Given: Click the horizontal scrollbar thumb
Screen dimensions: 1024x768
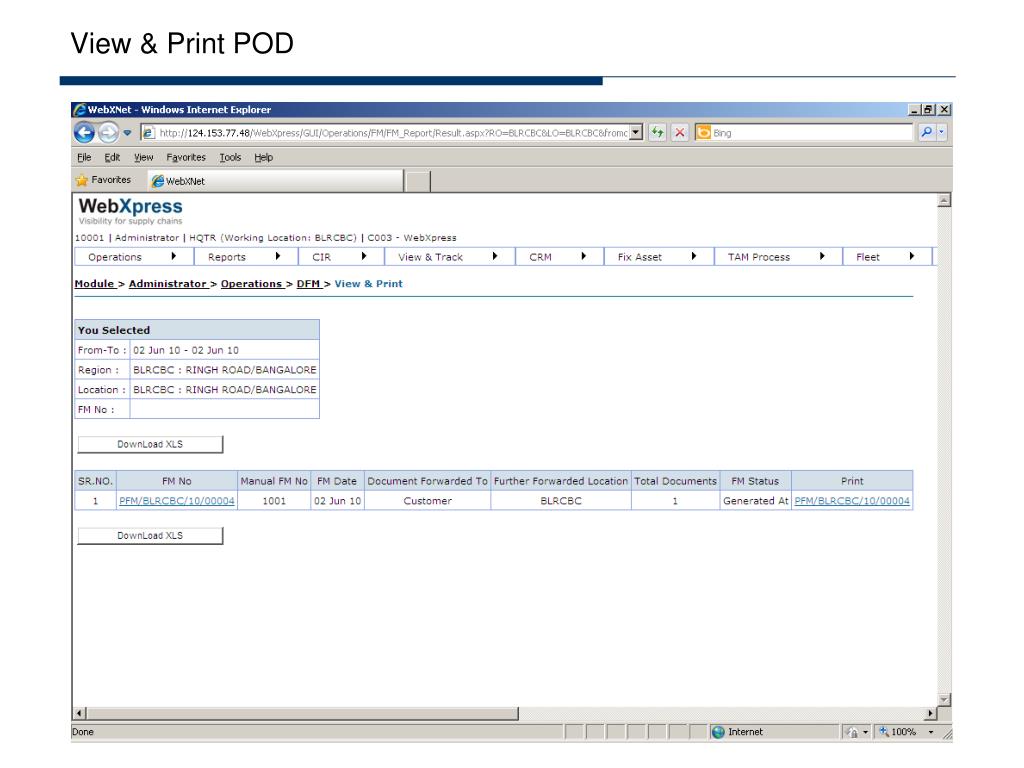Looking at the screenshot, I should [x=302, y=713].
